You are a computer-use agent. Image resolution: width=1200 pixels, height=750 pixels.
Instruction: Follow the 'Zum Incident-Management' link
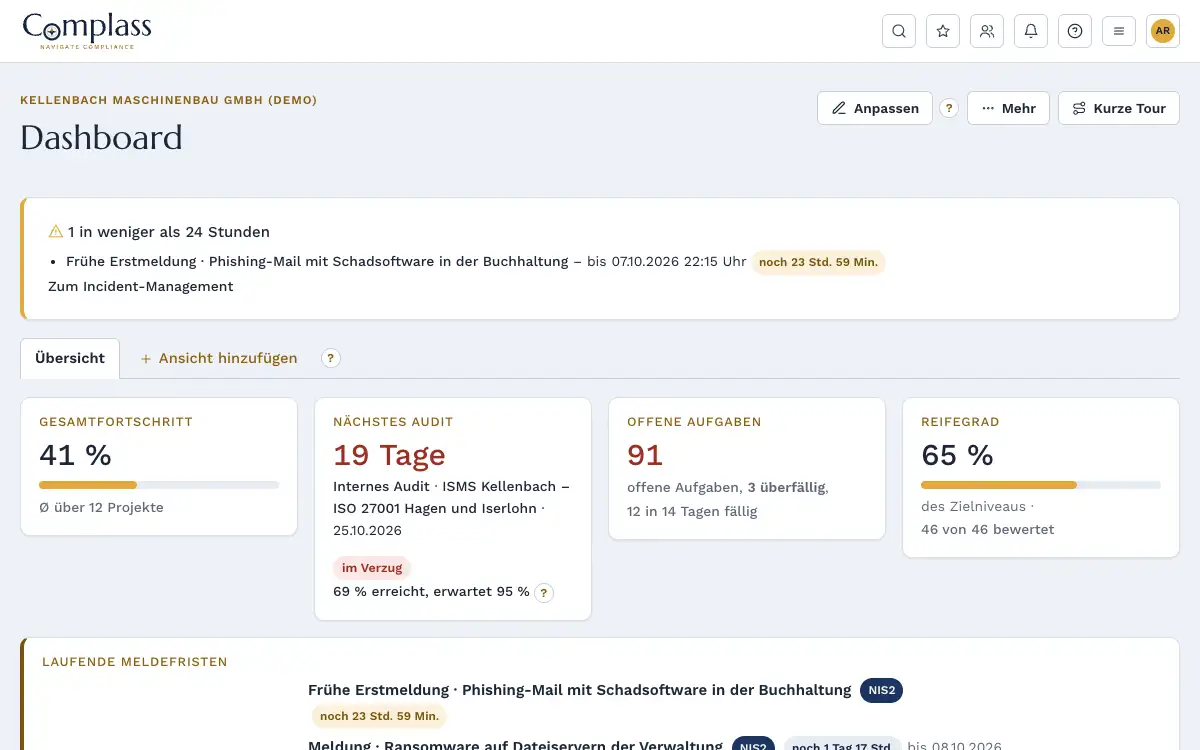coord(141,286)
